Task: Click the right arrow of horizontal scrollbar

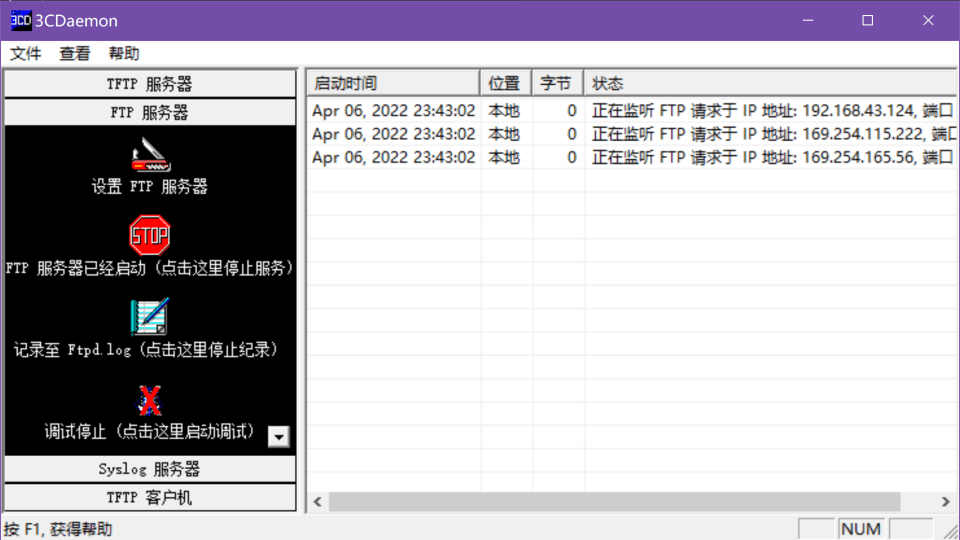Action: 945,501
